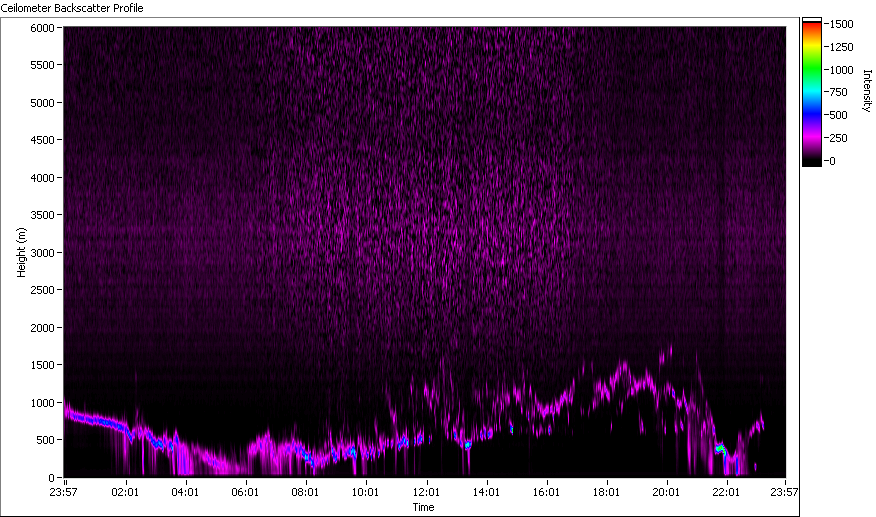Click the Ceilometer Backscatter Profile title
Screen dimensions: 876x517
(72, 8)
